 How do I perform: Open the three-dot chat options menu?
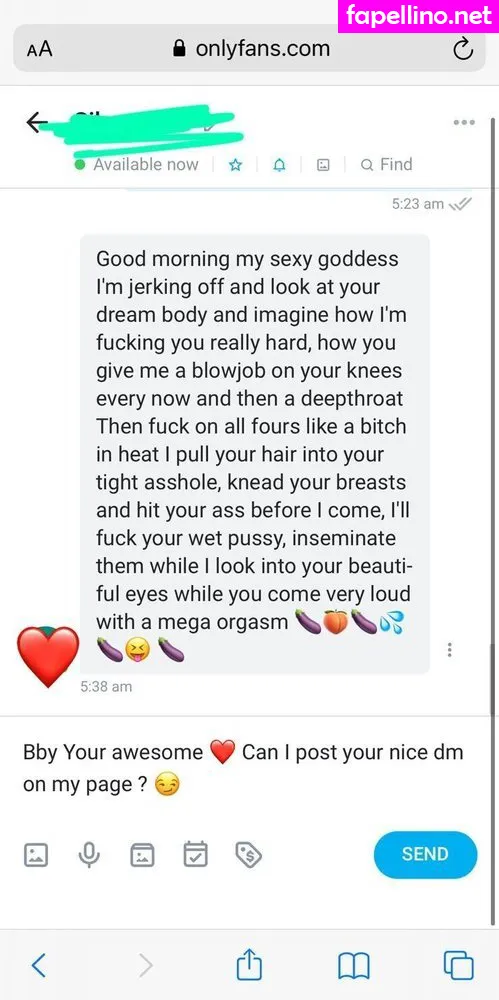pos(464,122)
